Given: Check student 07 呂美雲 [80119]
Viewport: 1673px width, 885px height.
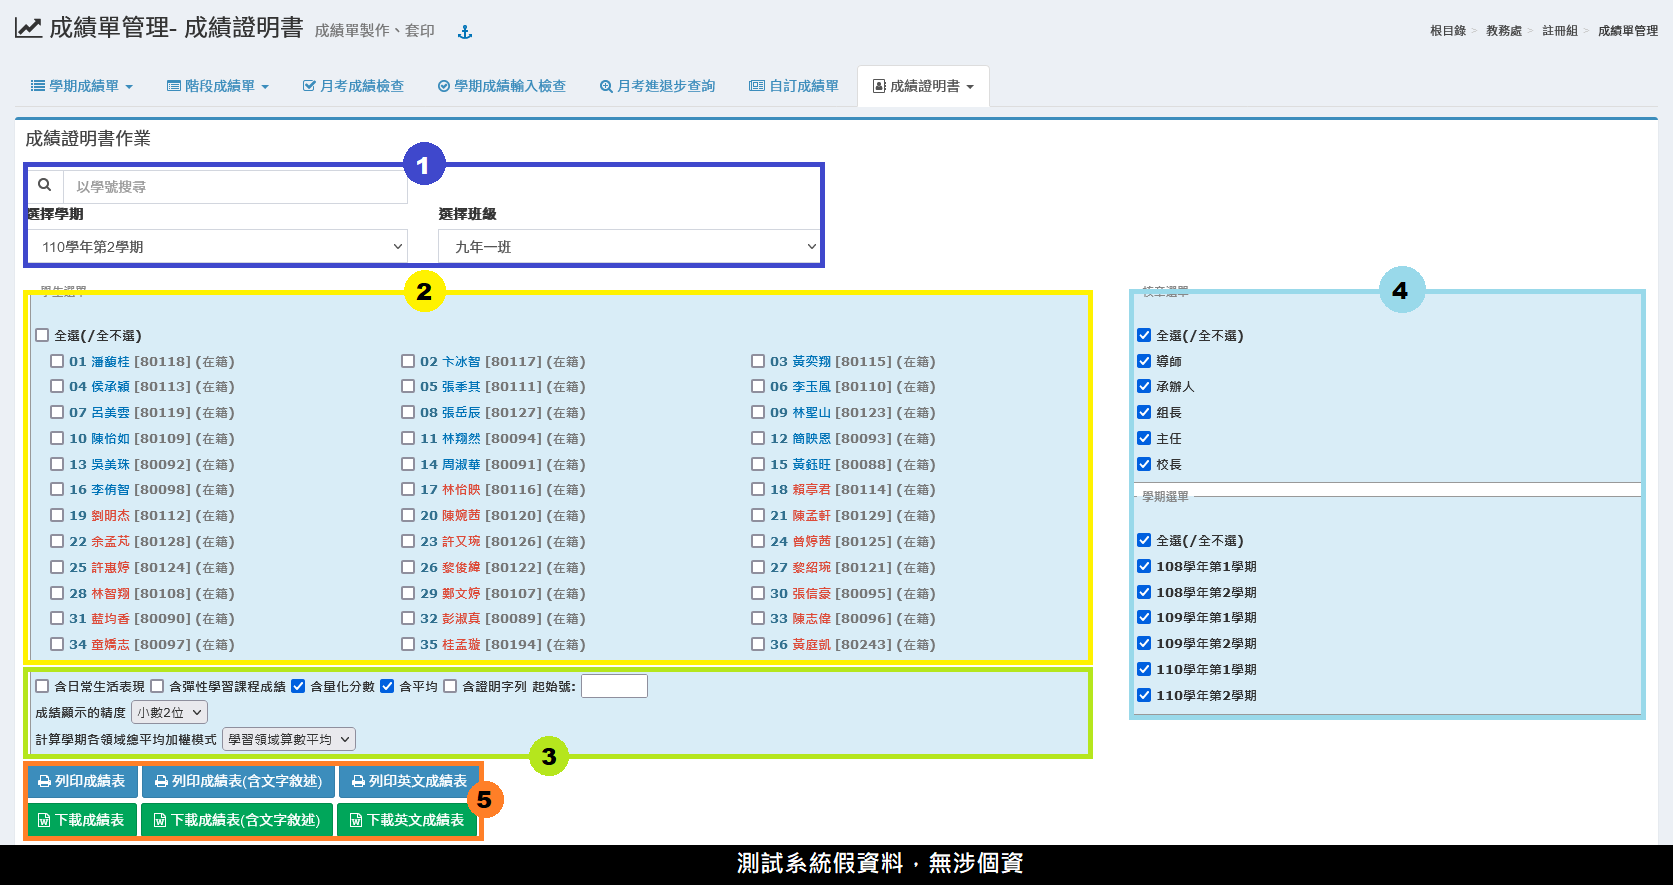Looking at the screenshot, I should point(57,412).
